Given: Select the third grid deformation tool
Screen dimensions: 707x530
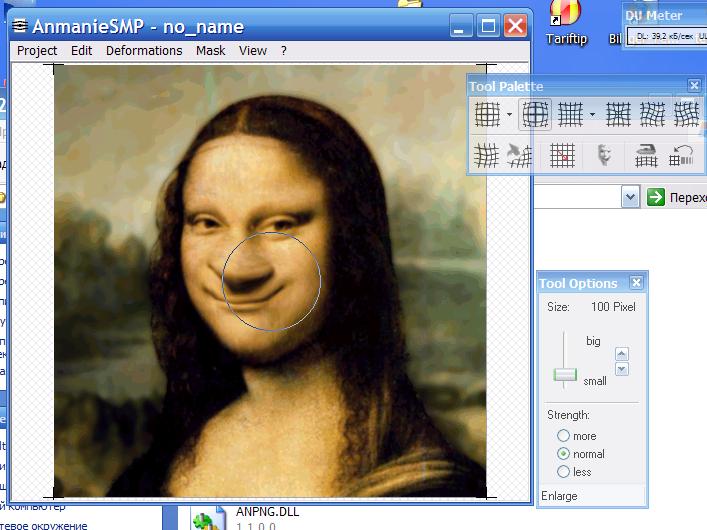Looking at the screenshot, I should coord(570,114).
